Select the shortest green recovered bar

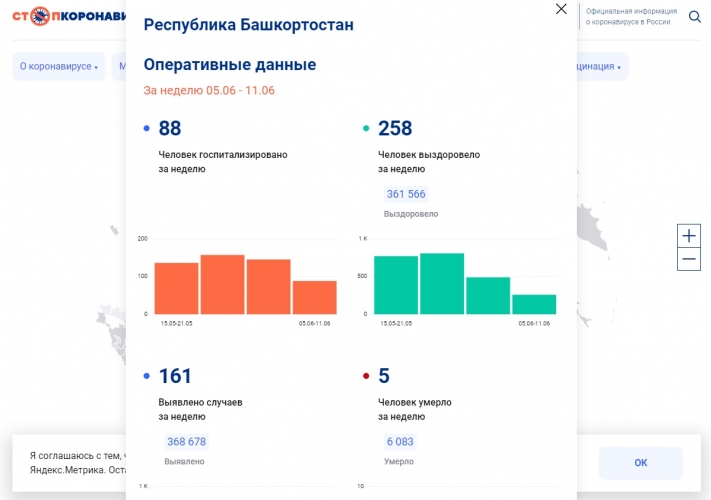click(534, 304)
